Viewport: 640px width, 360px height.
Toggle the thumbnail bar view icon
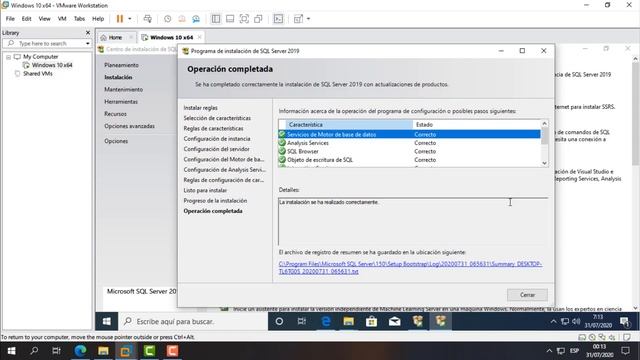(230, 19)
